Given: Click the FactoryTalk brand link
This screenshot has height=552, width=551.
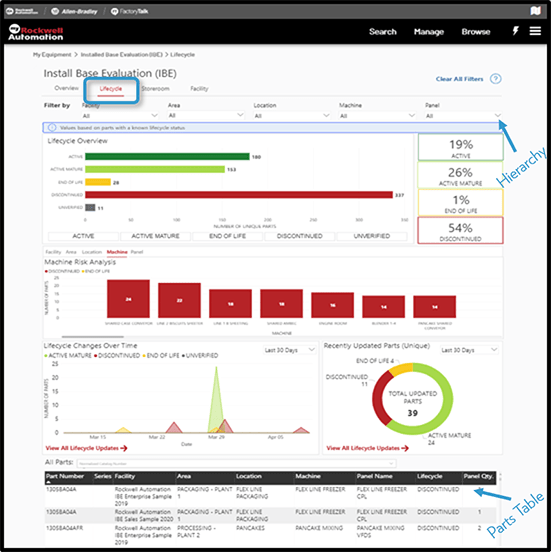Looking at the screenshot, I should (x=130, y=11).
